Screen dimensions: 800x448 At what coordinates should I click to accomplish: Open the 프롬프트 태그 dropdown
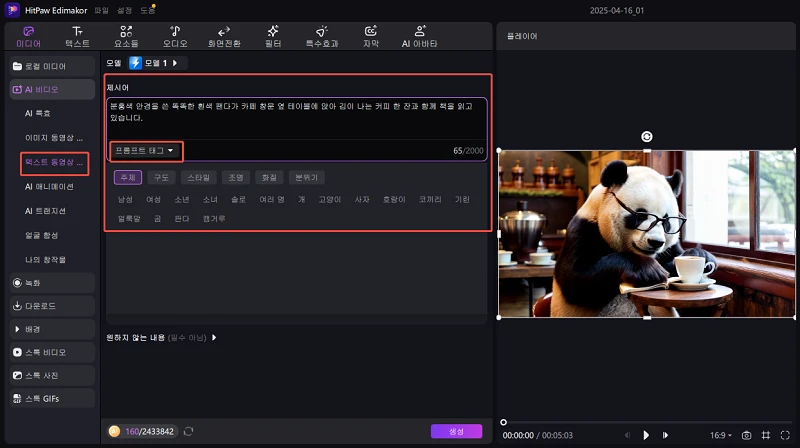tap(146, 151)
